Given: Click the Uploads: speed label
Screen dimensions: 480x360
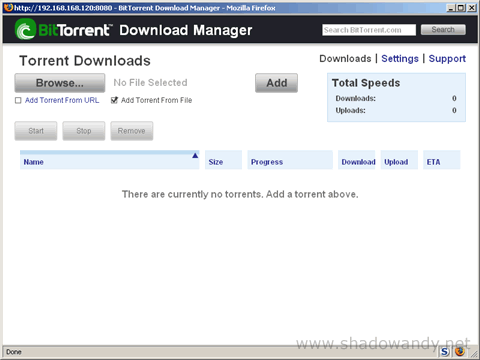Looking at the screenshot, I should [350, 110].
